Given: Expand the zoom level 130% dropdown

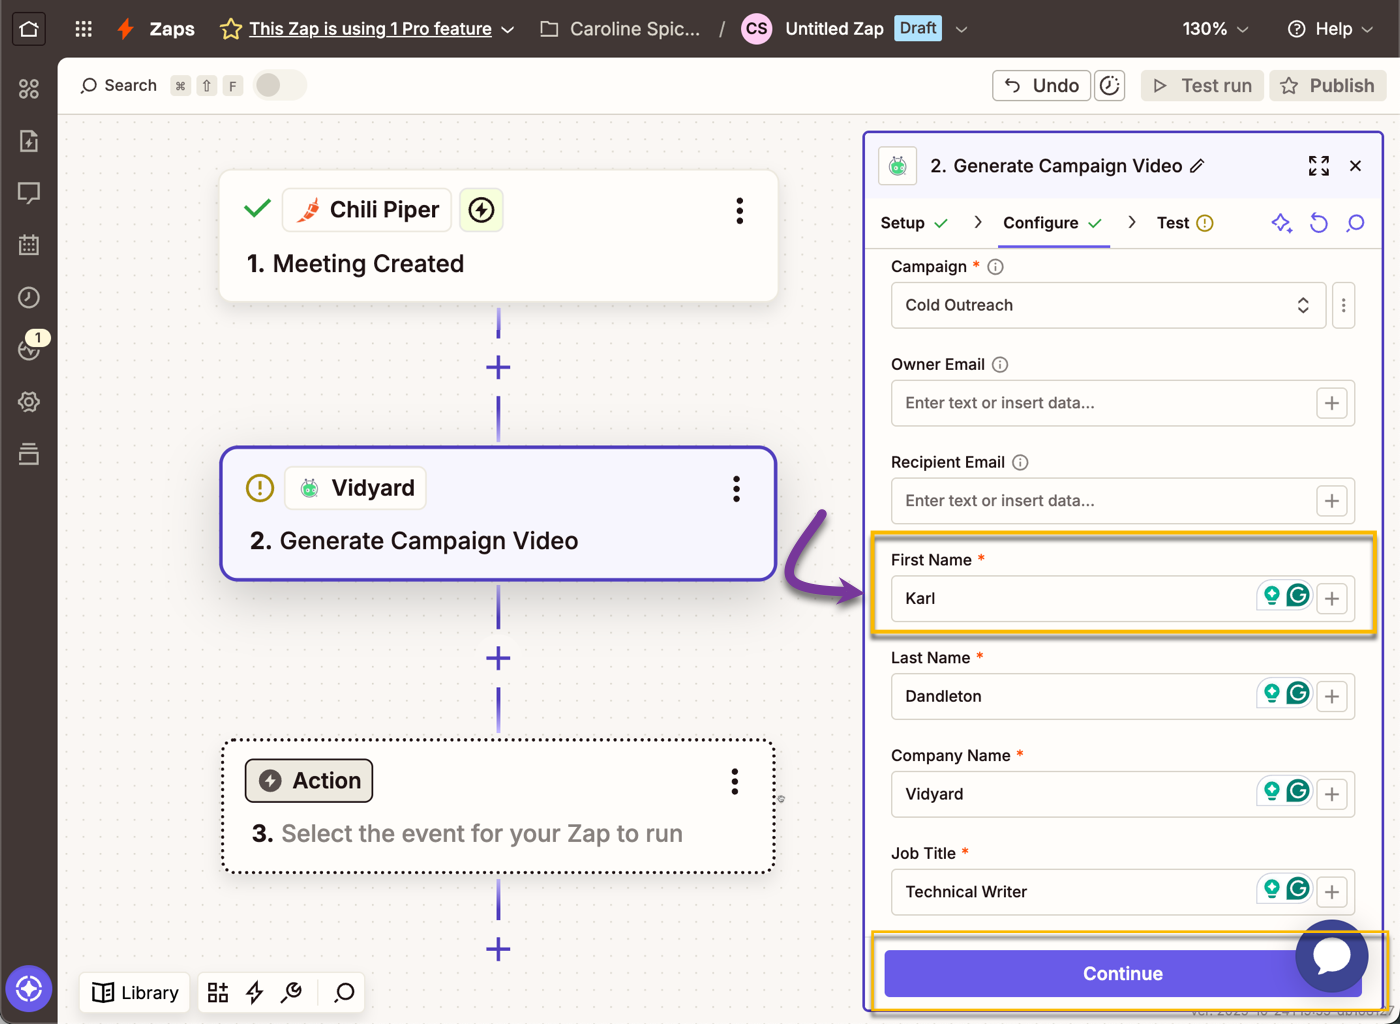Looking at the screenshot, I should [x=1215, y=28].
